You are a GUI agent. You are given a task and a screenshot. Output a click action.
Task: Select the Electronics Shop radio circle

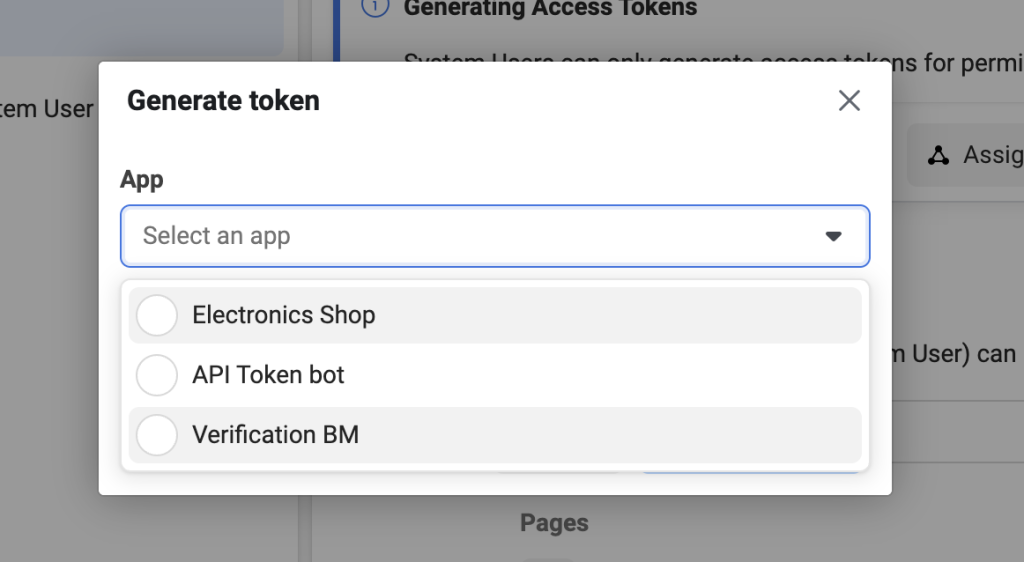(x=157, y=315)
